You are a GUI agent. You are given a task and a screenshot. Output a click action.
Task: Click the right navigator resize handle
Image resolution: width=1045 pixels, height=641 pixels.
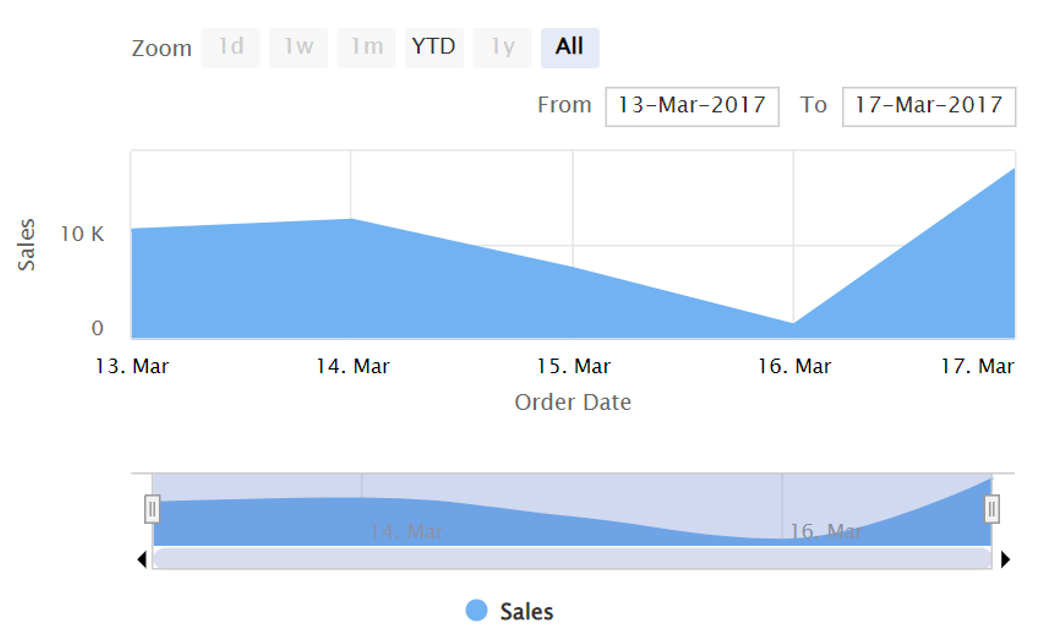992,511
